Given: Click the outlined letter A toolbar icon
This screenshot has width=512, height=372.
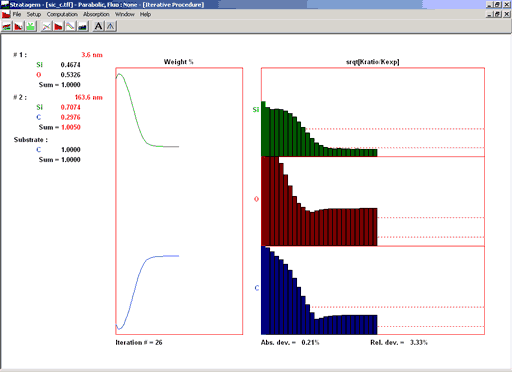Looking at the screenshot, I should coord(111,26).
